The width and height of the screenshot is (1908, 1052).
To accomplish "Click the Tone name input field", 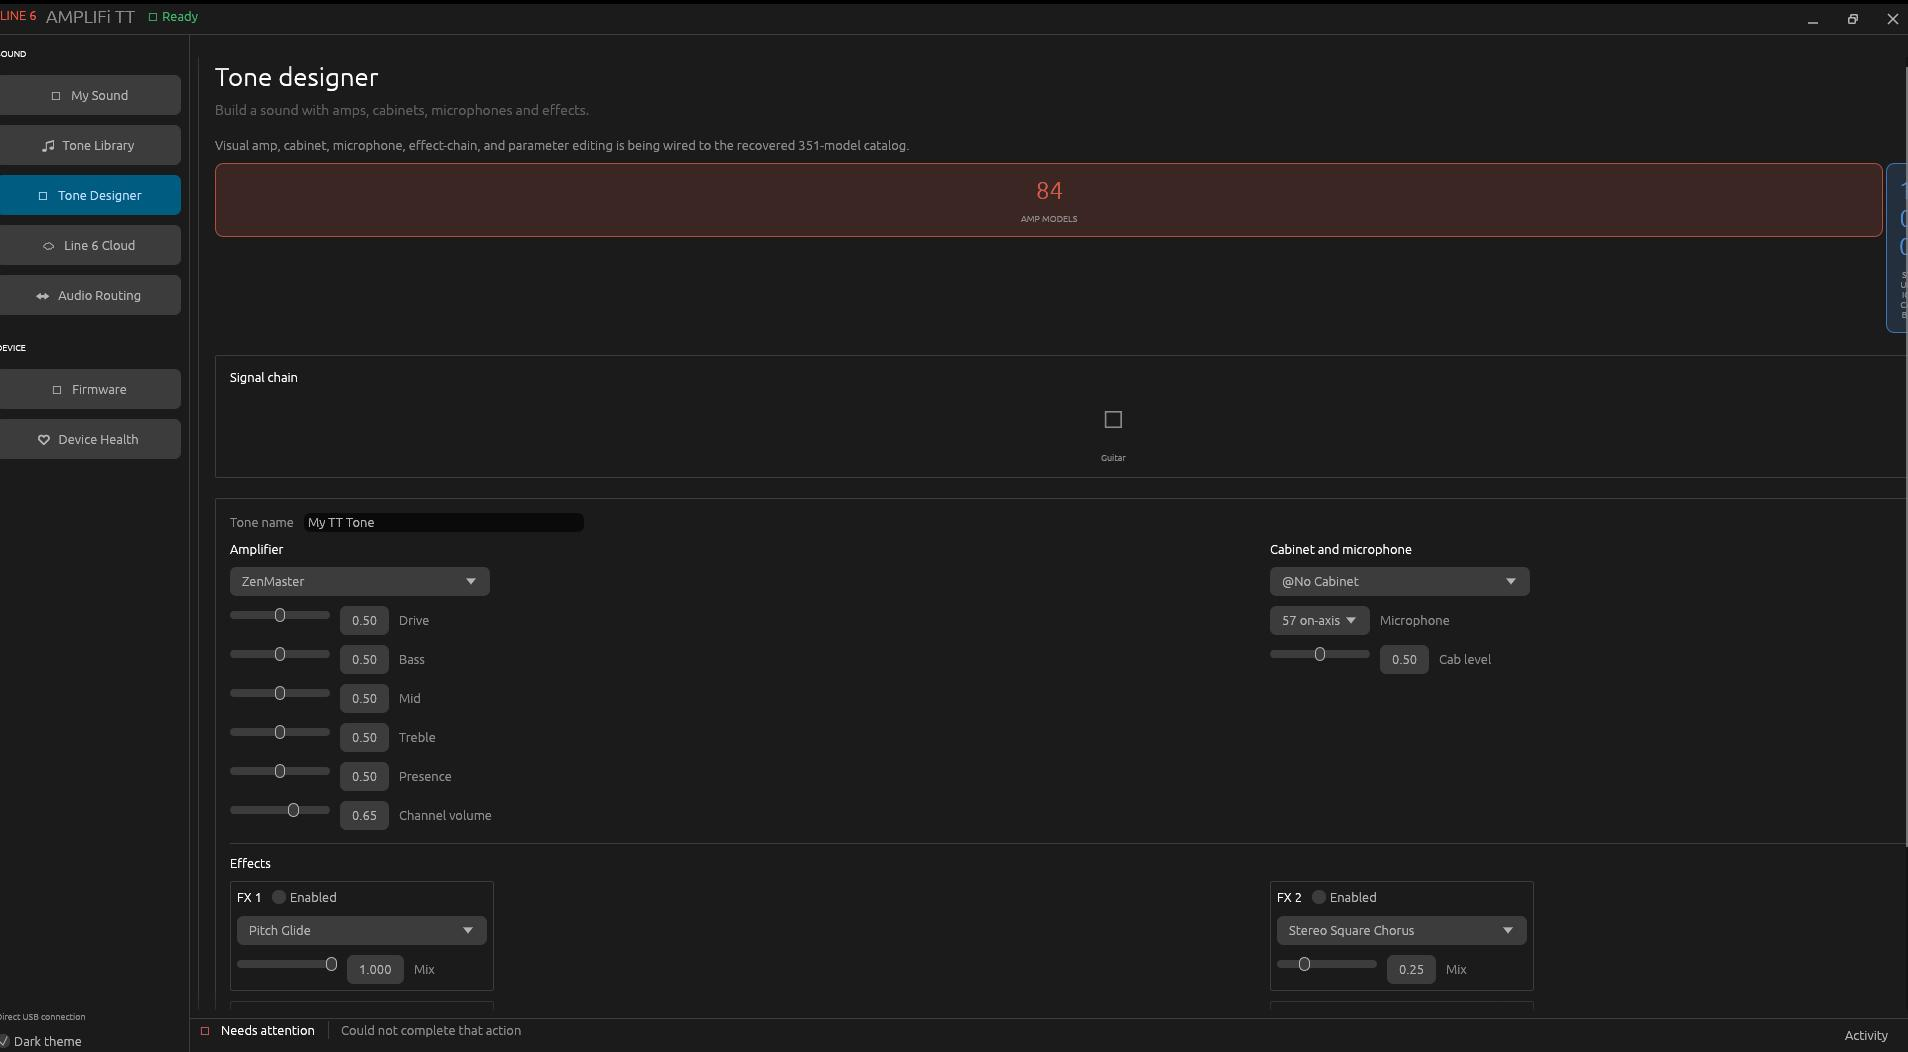I will click(444, 522).
